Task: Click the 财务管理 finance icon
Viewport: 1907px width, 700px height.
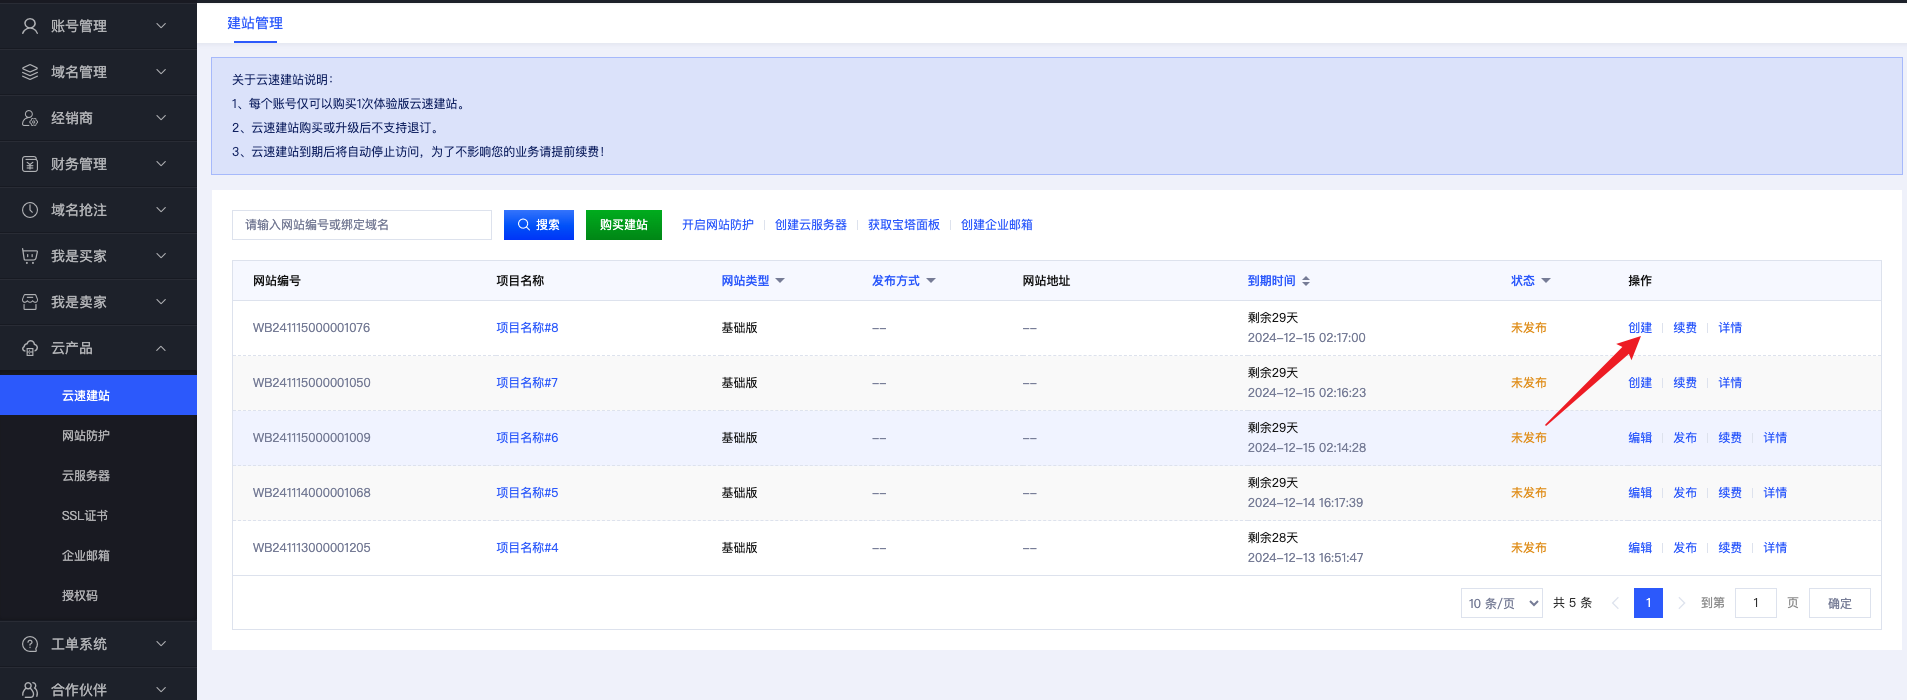Action: pyautogui.click(x=30, y=164)
